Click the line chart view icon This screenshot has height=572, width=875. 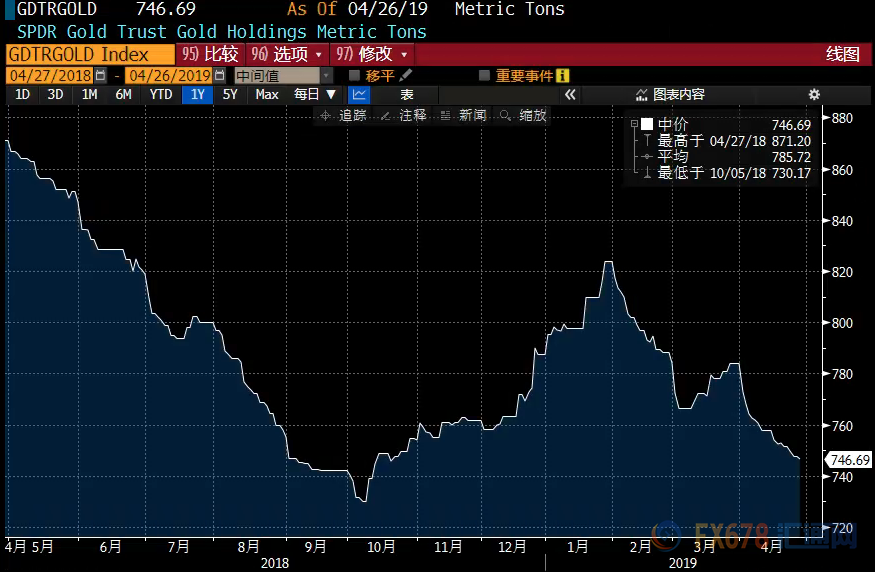pyautogui.click(x=360, y=94)
